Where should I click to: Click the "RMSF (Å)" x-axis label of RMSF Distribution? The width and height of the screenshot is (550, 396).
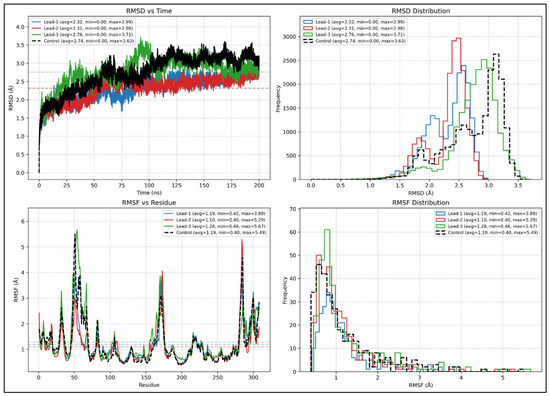tap(421, 385)
